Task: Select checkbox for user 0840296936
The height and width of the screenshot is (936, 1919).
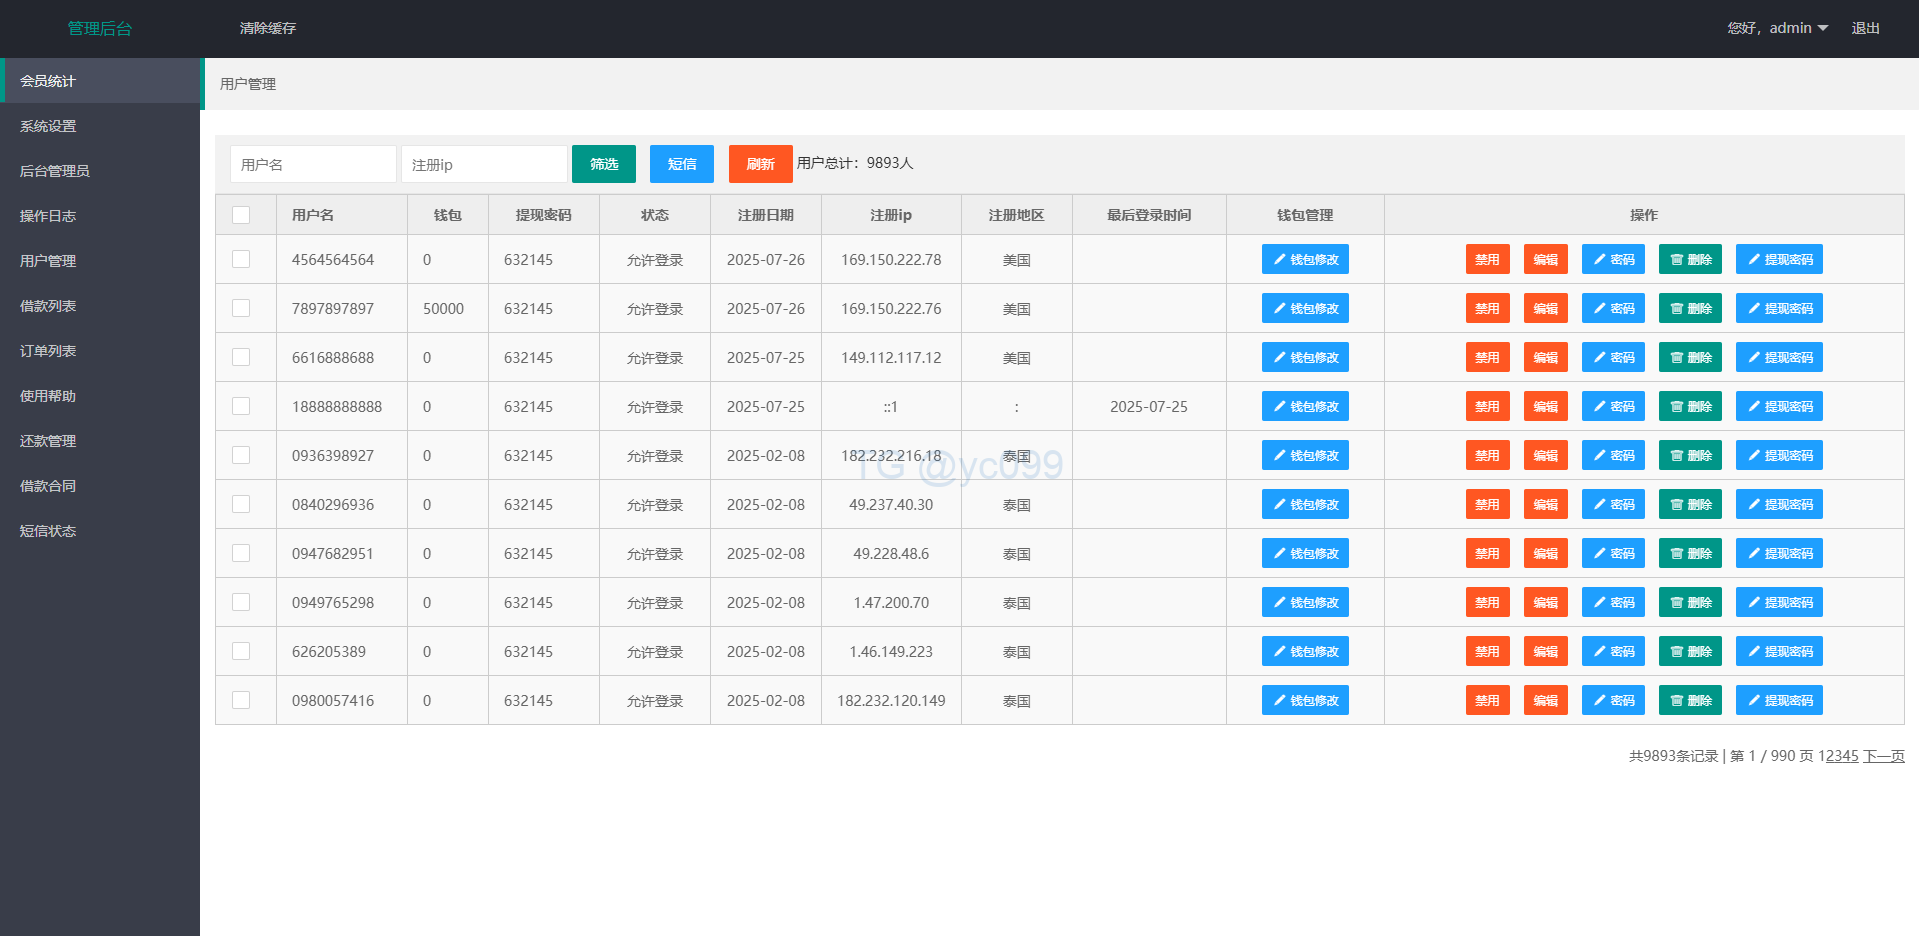Action: click(x=241, y=504)
